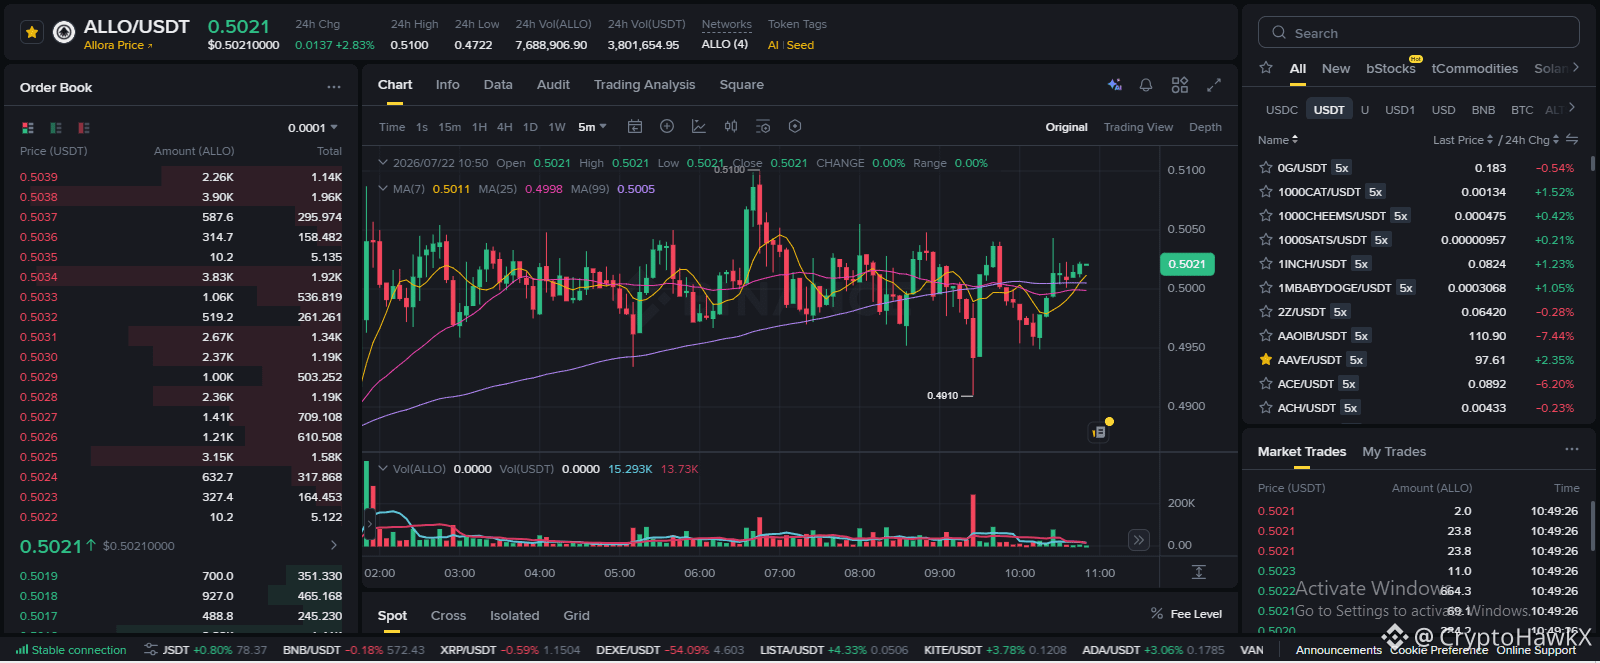Favorite the 1INCH/USDT pair
Screen dimensions: 1600x663
[x=1266, y=264]
